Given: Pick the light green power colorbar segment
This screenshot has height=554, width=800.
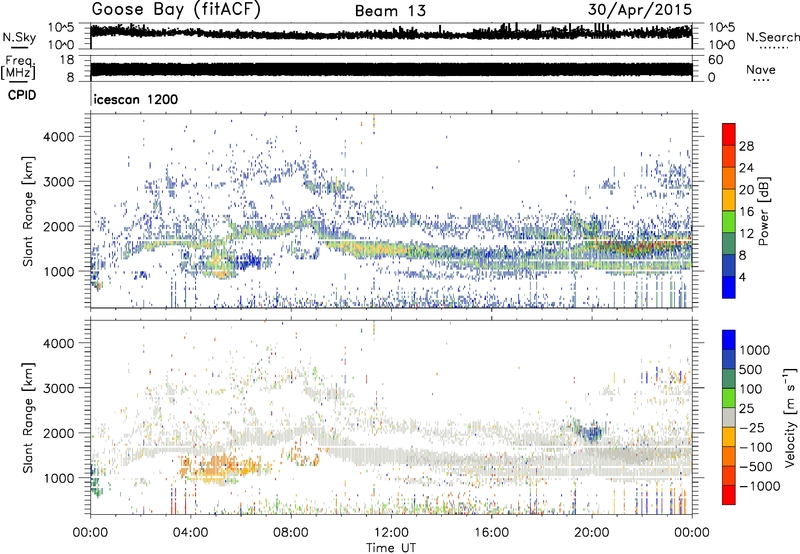Looking at the screenshot, I should (x=729, y=221).
